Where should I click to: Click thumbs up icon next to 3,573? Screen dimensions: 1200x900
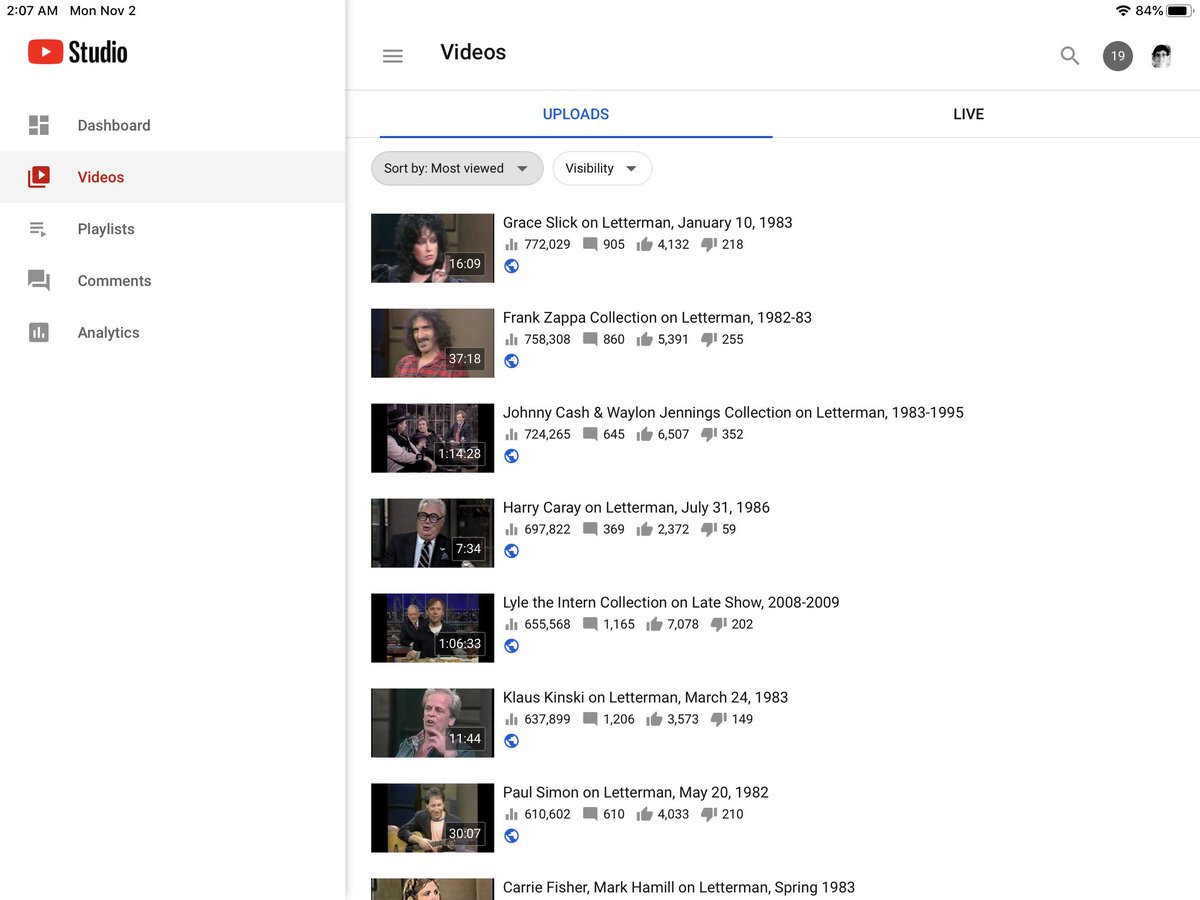(654, 719)
